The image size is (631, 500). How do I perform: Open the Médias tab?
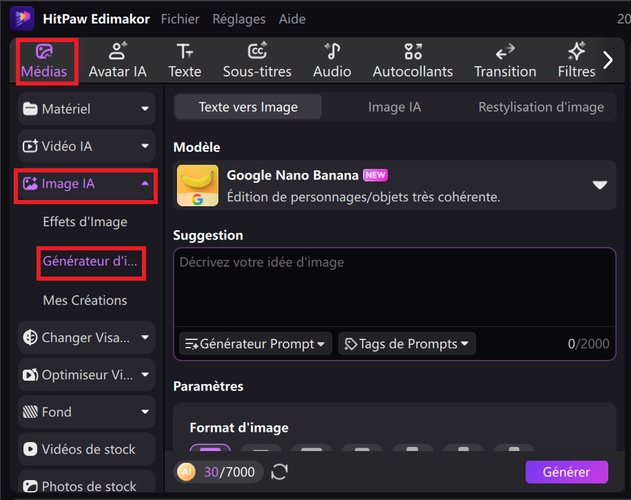(x=44, y=60)
